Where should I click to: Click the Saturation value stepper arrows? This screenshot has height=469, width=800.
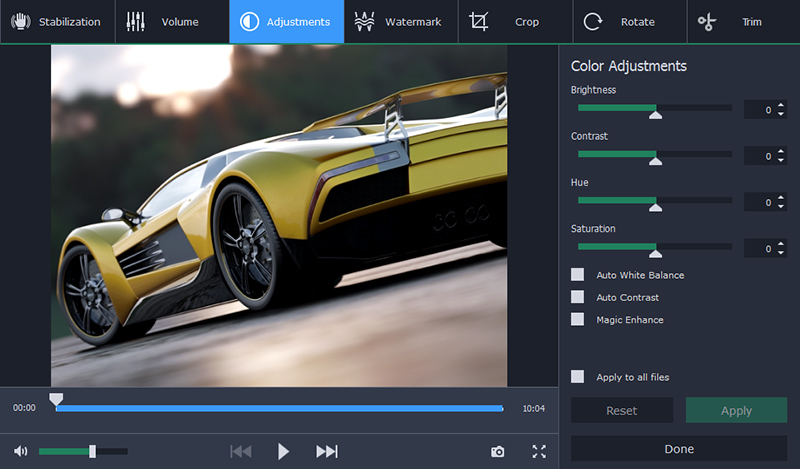[780, 248]
